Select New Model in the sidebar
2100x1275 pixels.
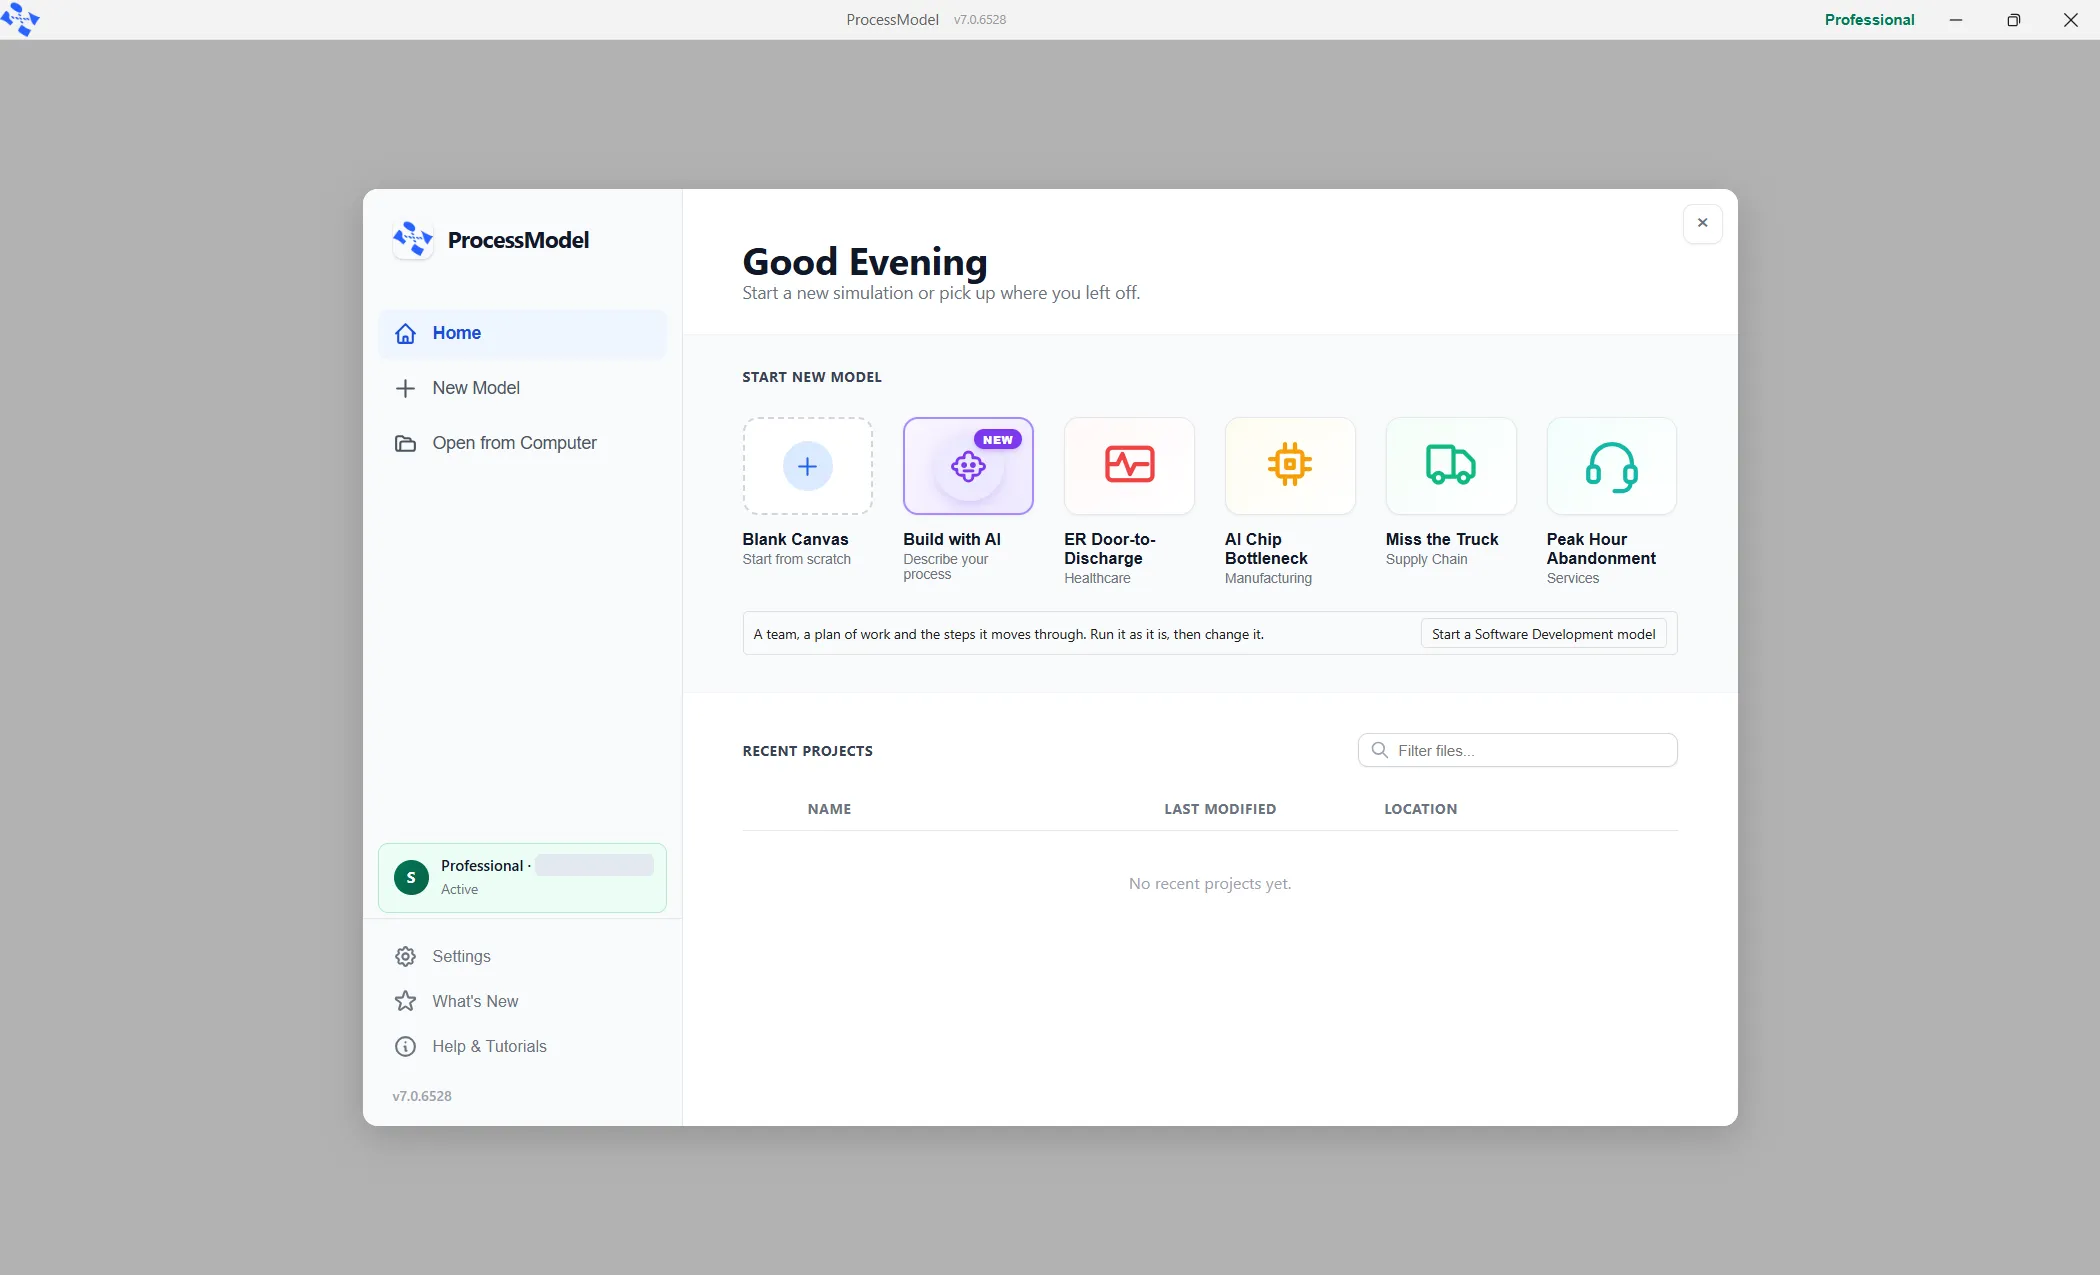click(522, 388)
